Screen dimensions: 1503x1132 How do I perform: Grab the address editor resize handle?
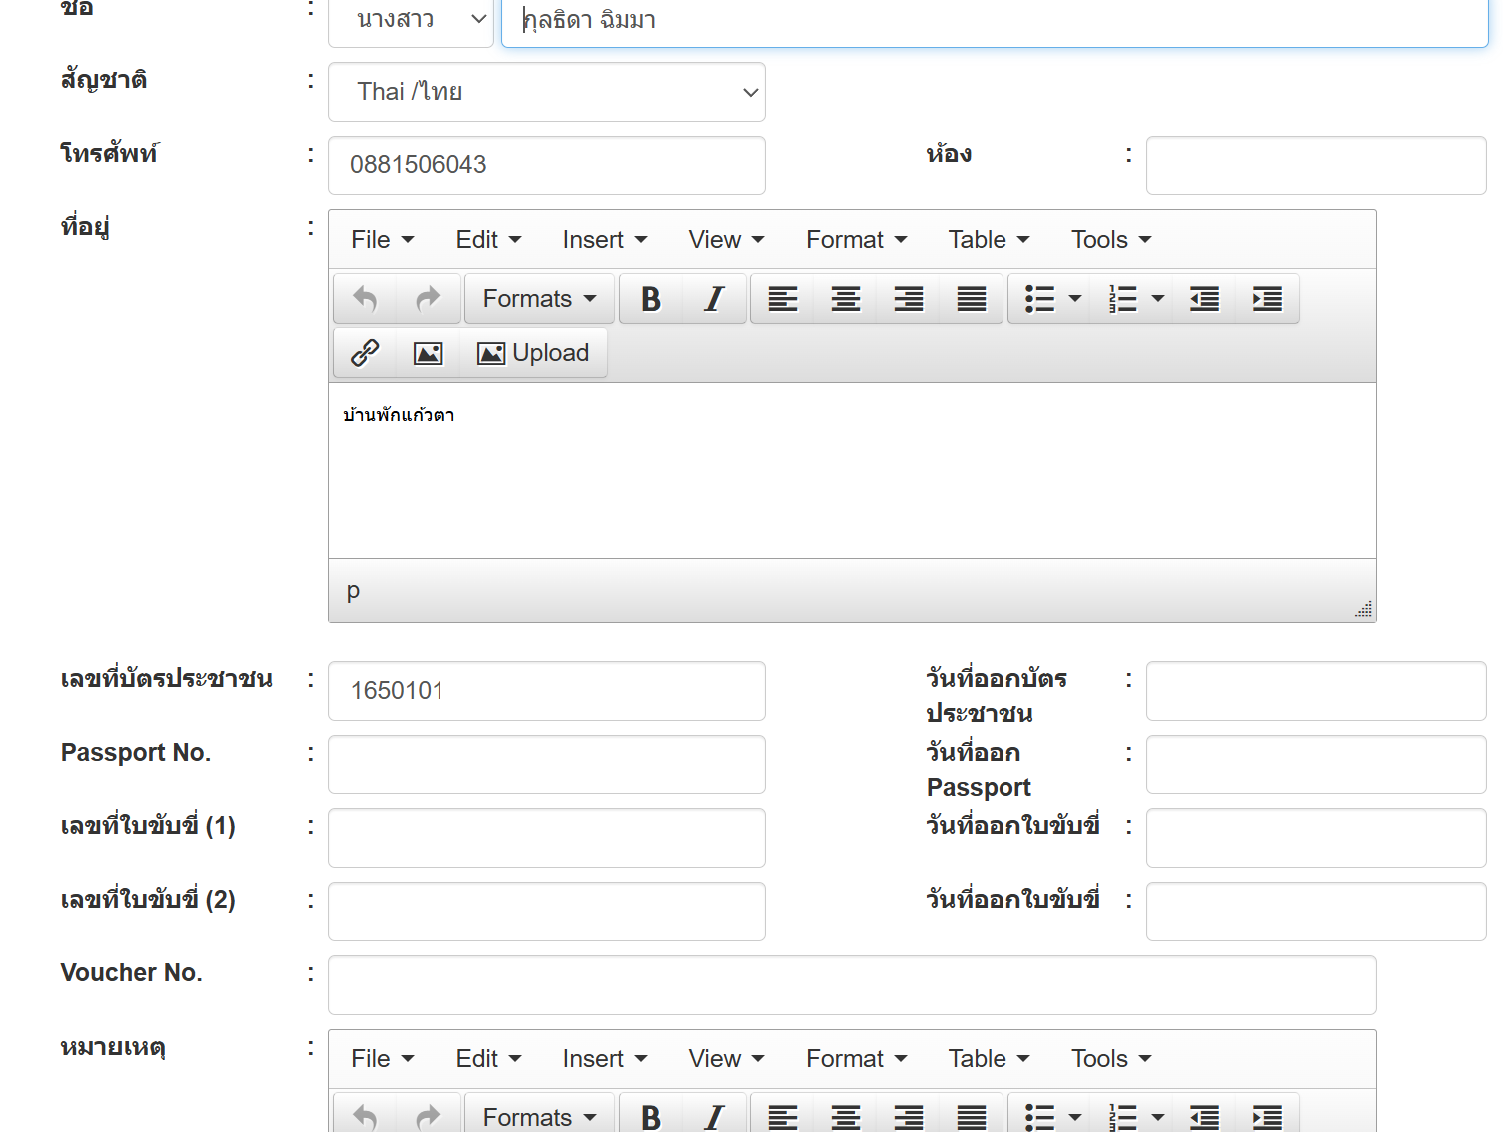1364,609
